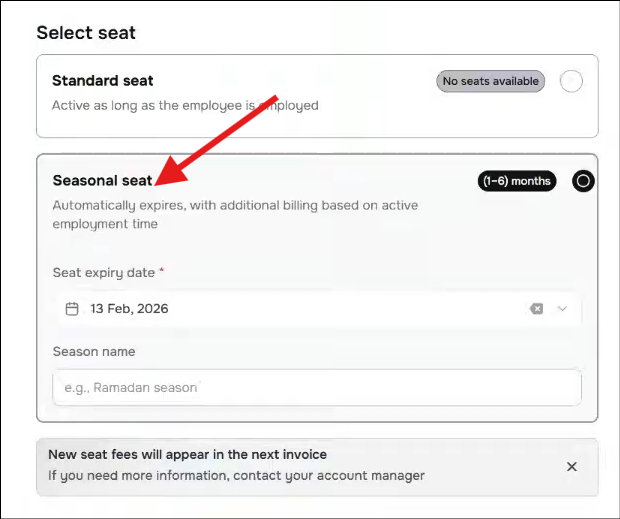Click the Standard seat title
Image resolution: width=620 pixels, height=519 pixels.
[x=103, y=80]
